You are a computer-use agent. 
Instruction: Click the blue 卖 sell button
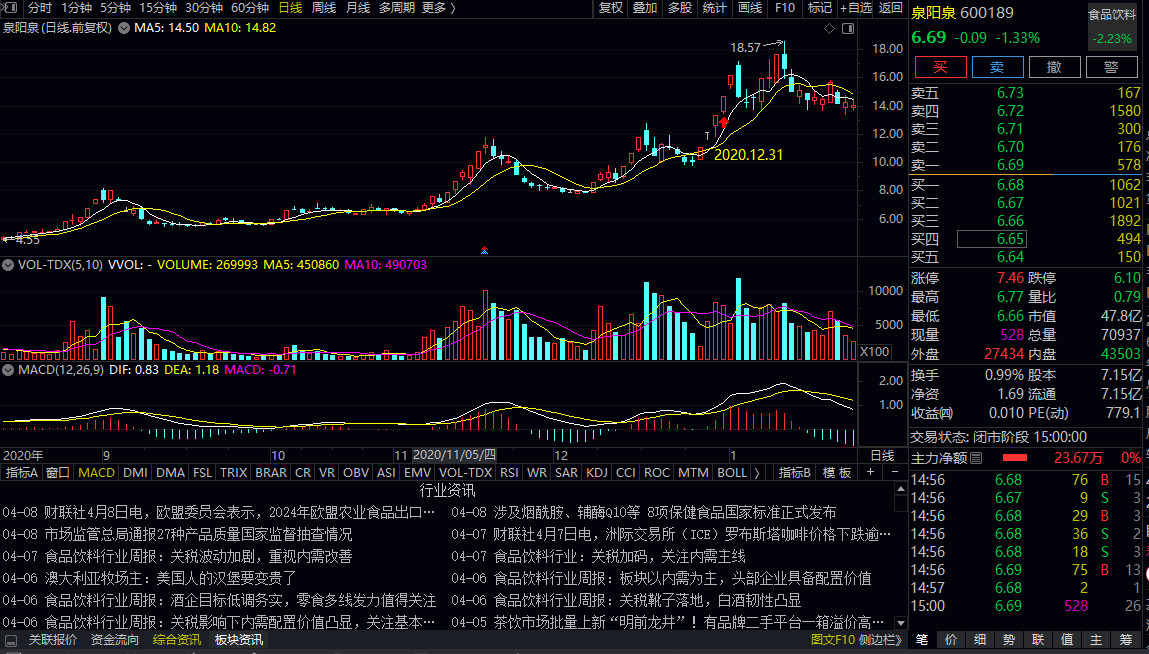[997, 67]
